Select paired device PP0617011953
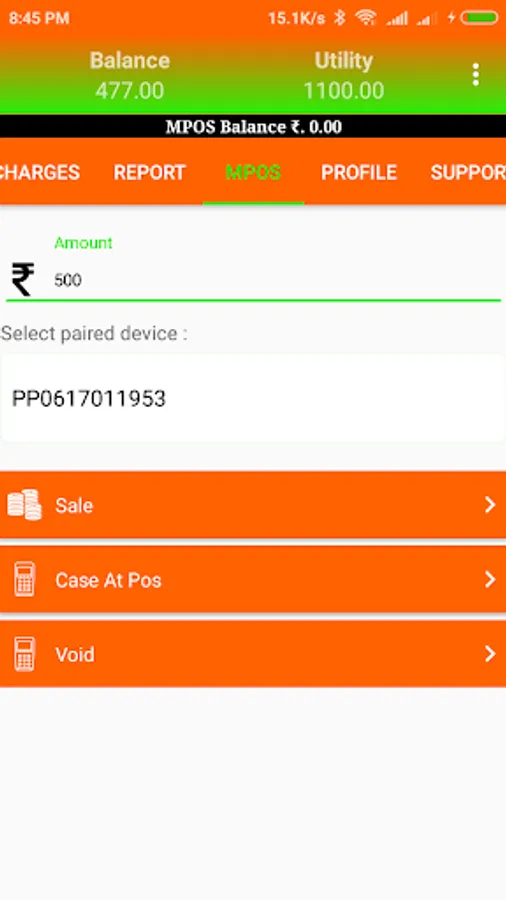 click(253, 398)
